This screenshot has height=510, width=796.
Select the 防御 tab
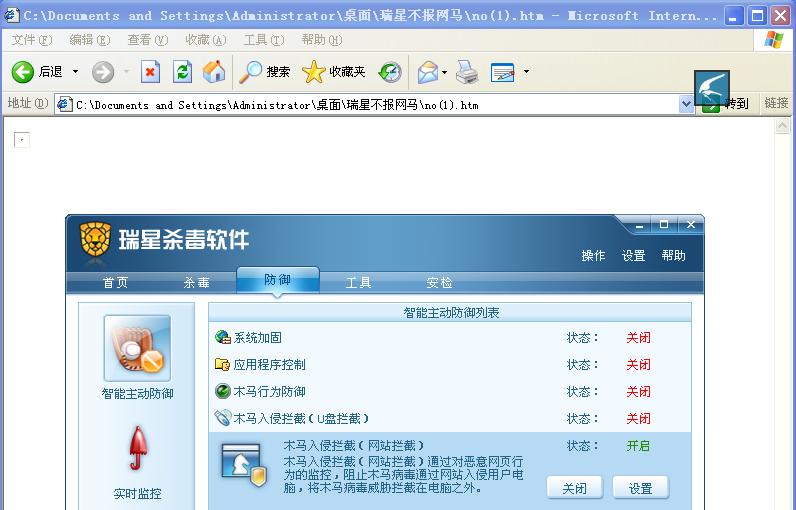point(278,280)
